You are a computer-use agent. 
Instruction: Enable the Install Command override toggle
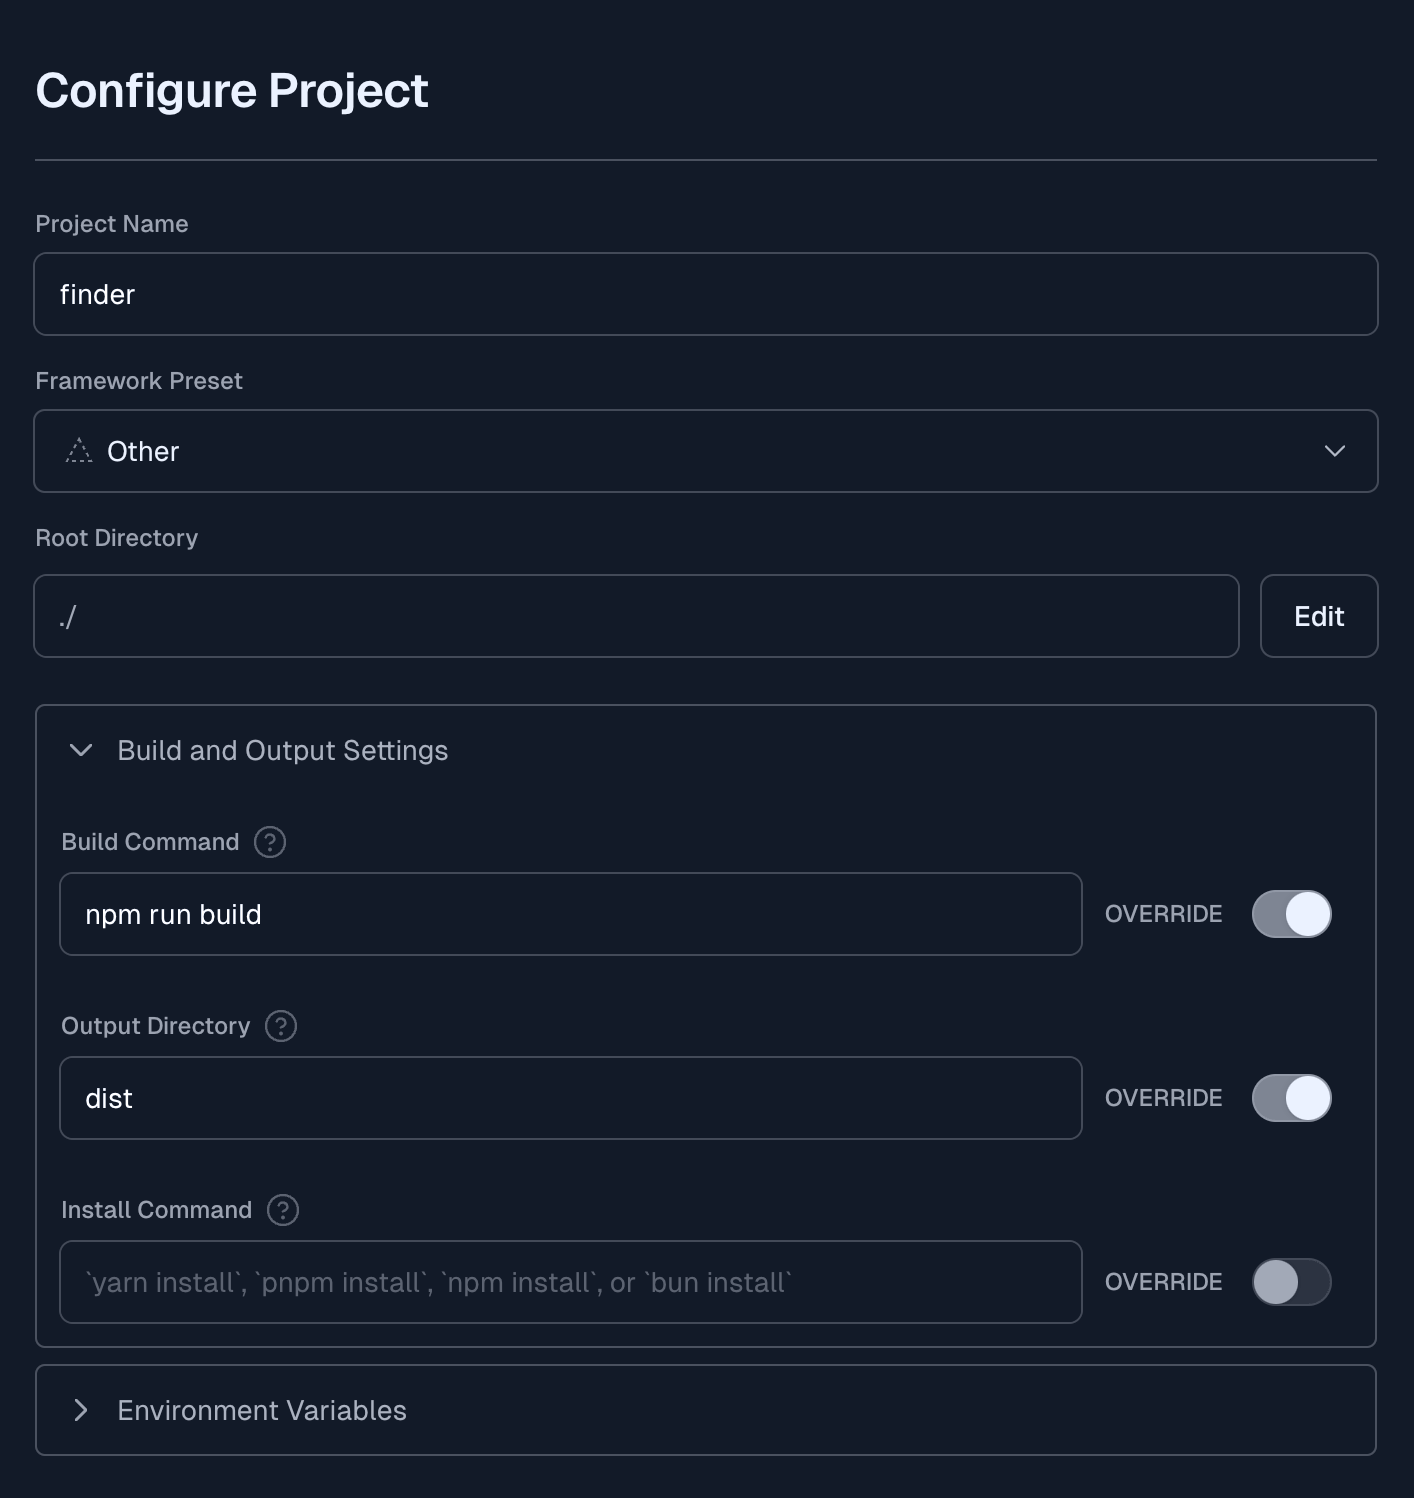click(1291, 1282)
